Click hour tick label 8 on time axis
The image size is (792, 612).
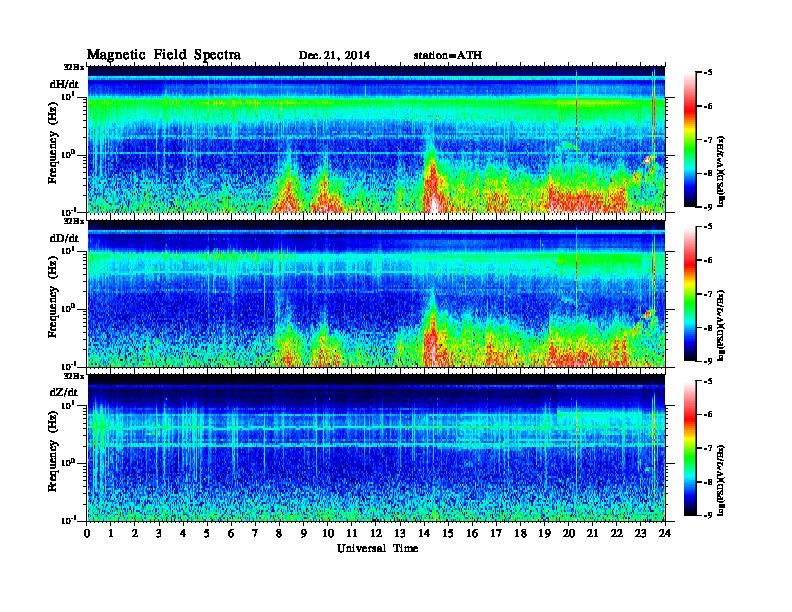pyautogui.click(x=279, y=533)
